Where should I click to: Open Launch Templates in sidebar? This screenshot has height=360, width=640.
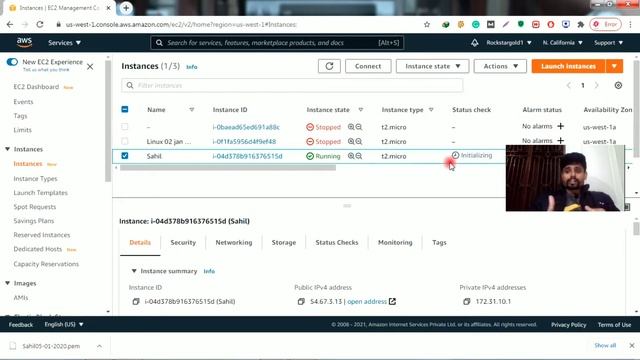tap(40, 193)
